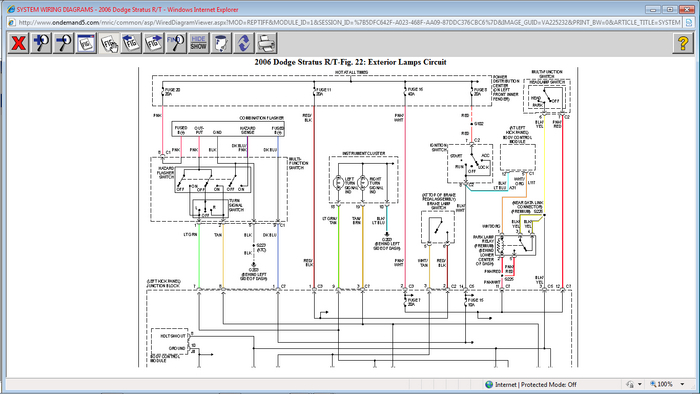Click the Ignition Switch component box

(470, 163)
